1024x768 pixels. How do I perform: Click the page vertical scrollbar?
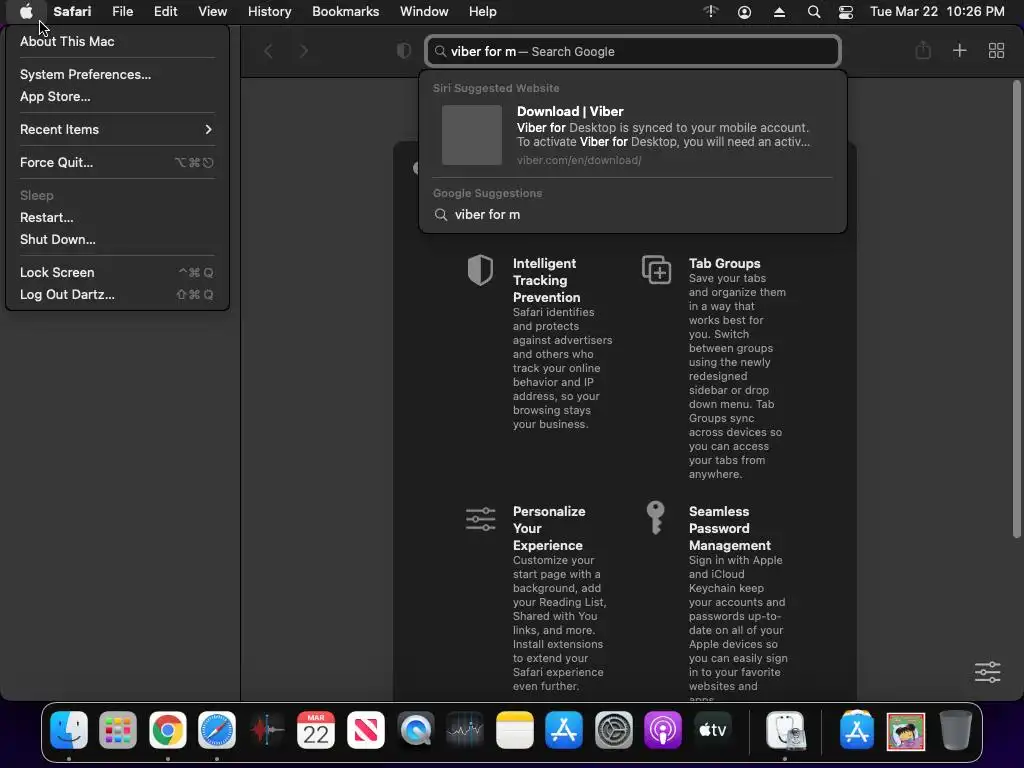(x=1016, y=310)
